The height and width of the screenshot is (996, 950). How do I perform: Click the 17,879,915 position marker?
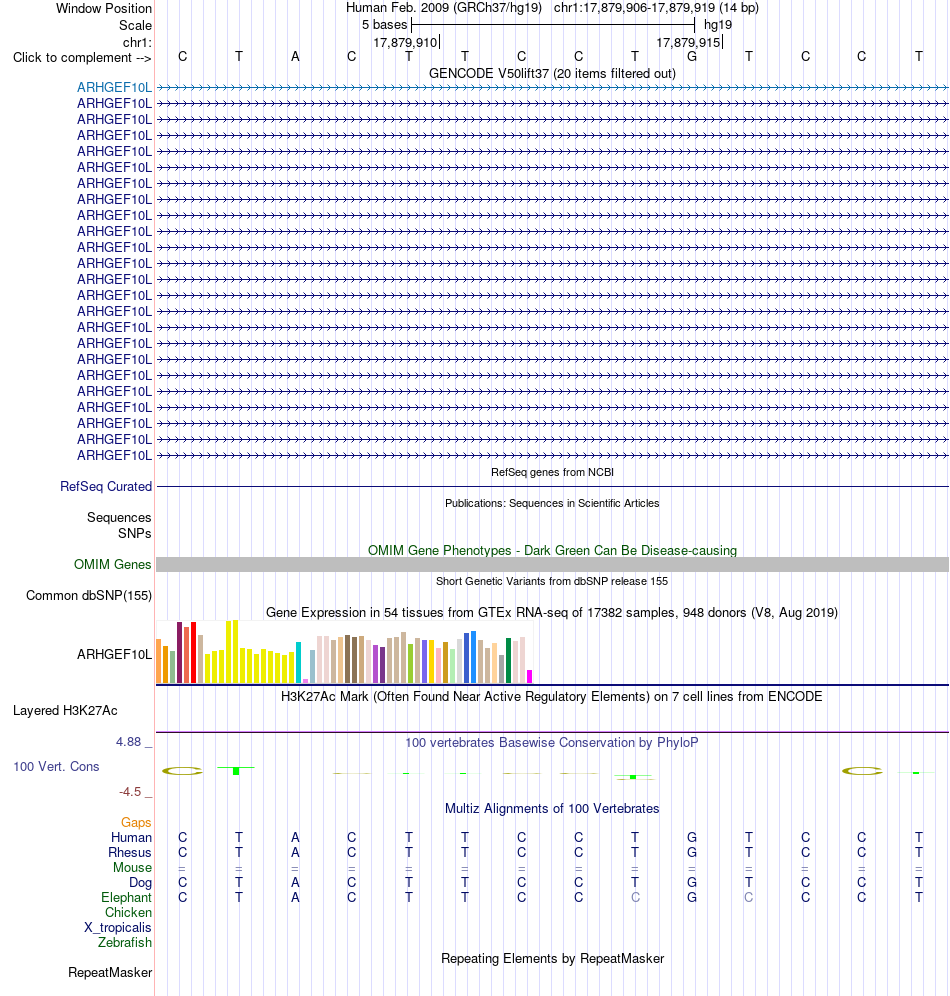(x=688, y=43)
